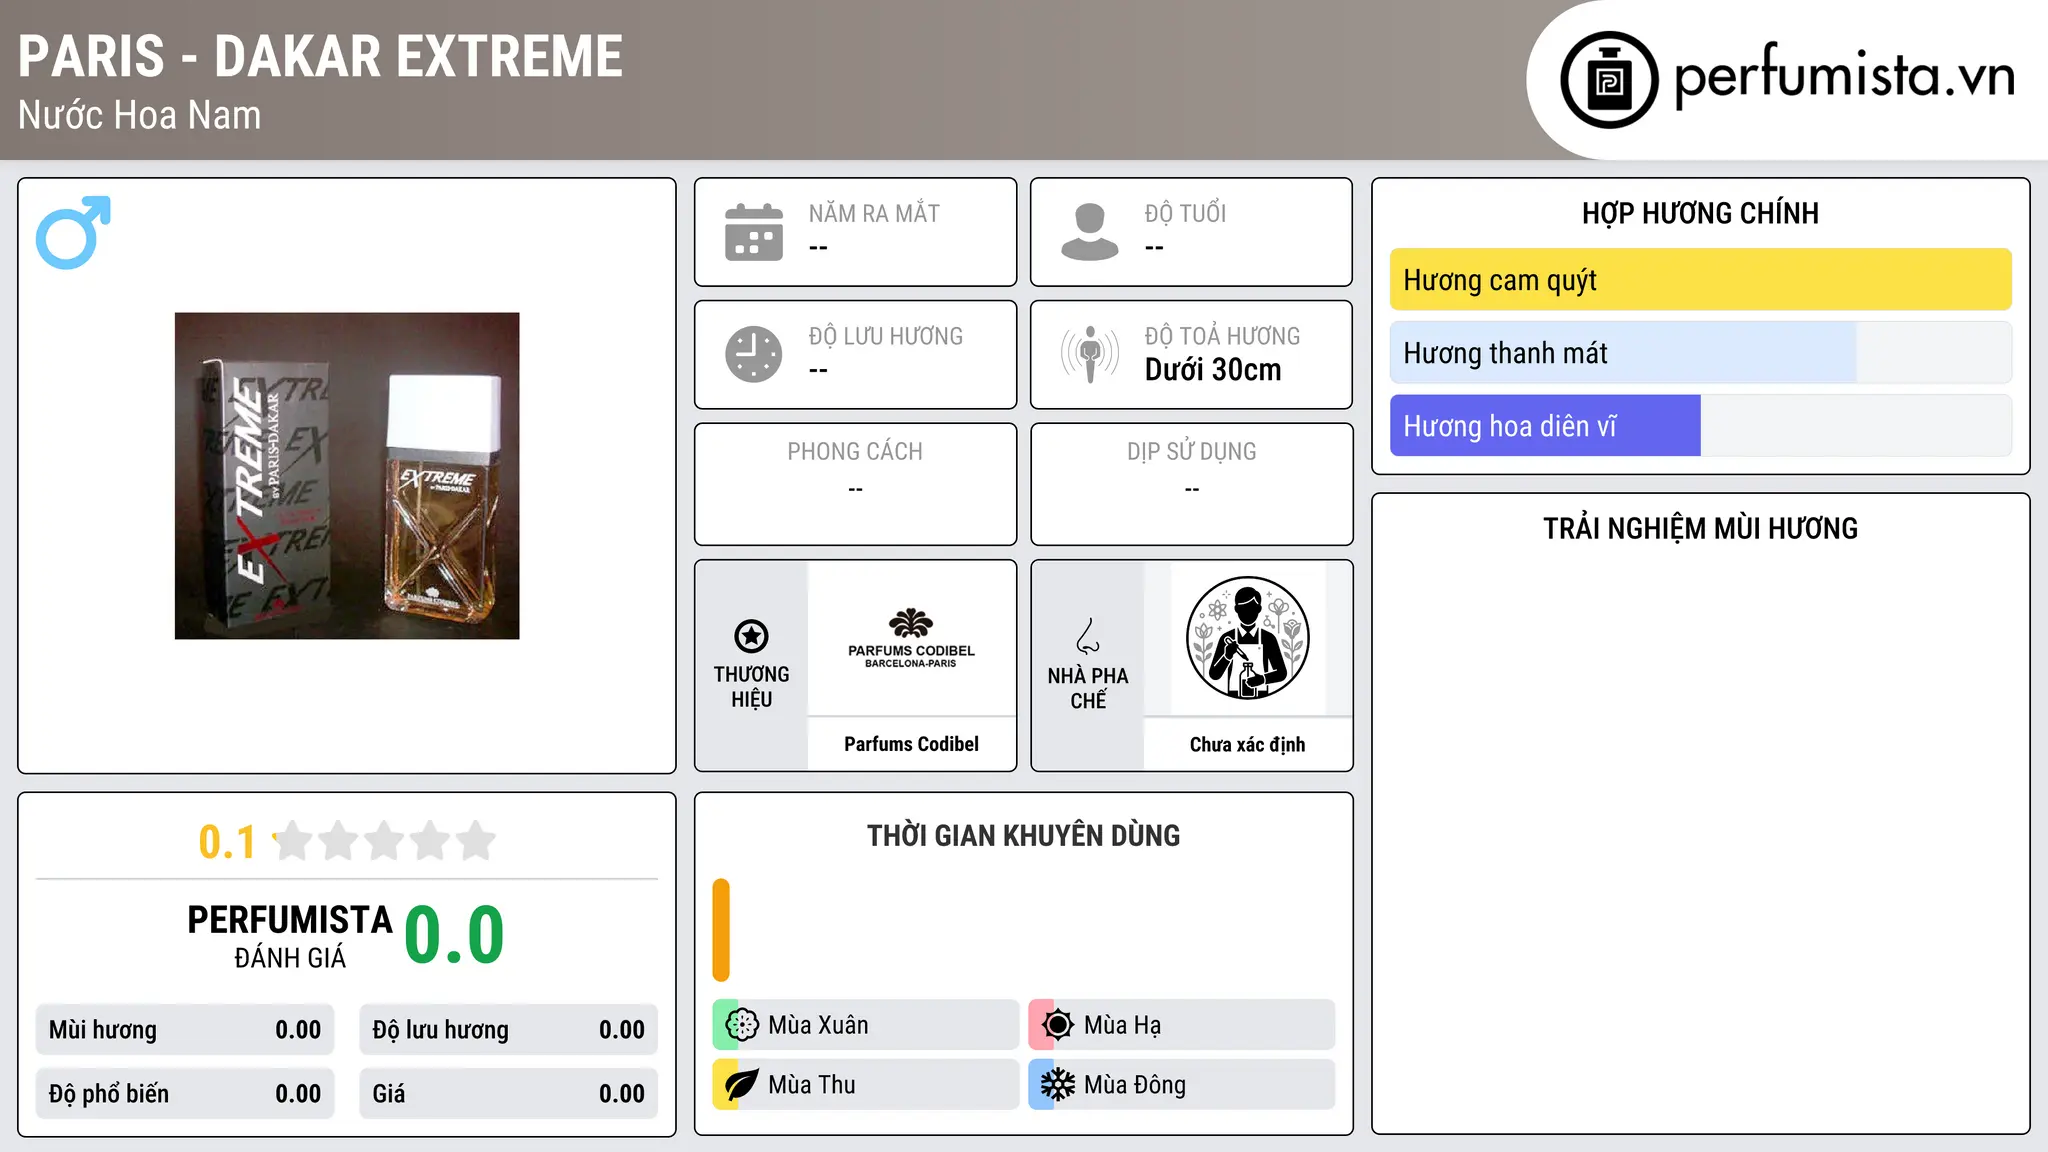This screenshot has width=2048, height=1152.
Task: Click the Parfums Codibel brand logo
Action: click(x=911, y=638)
